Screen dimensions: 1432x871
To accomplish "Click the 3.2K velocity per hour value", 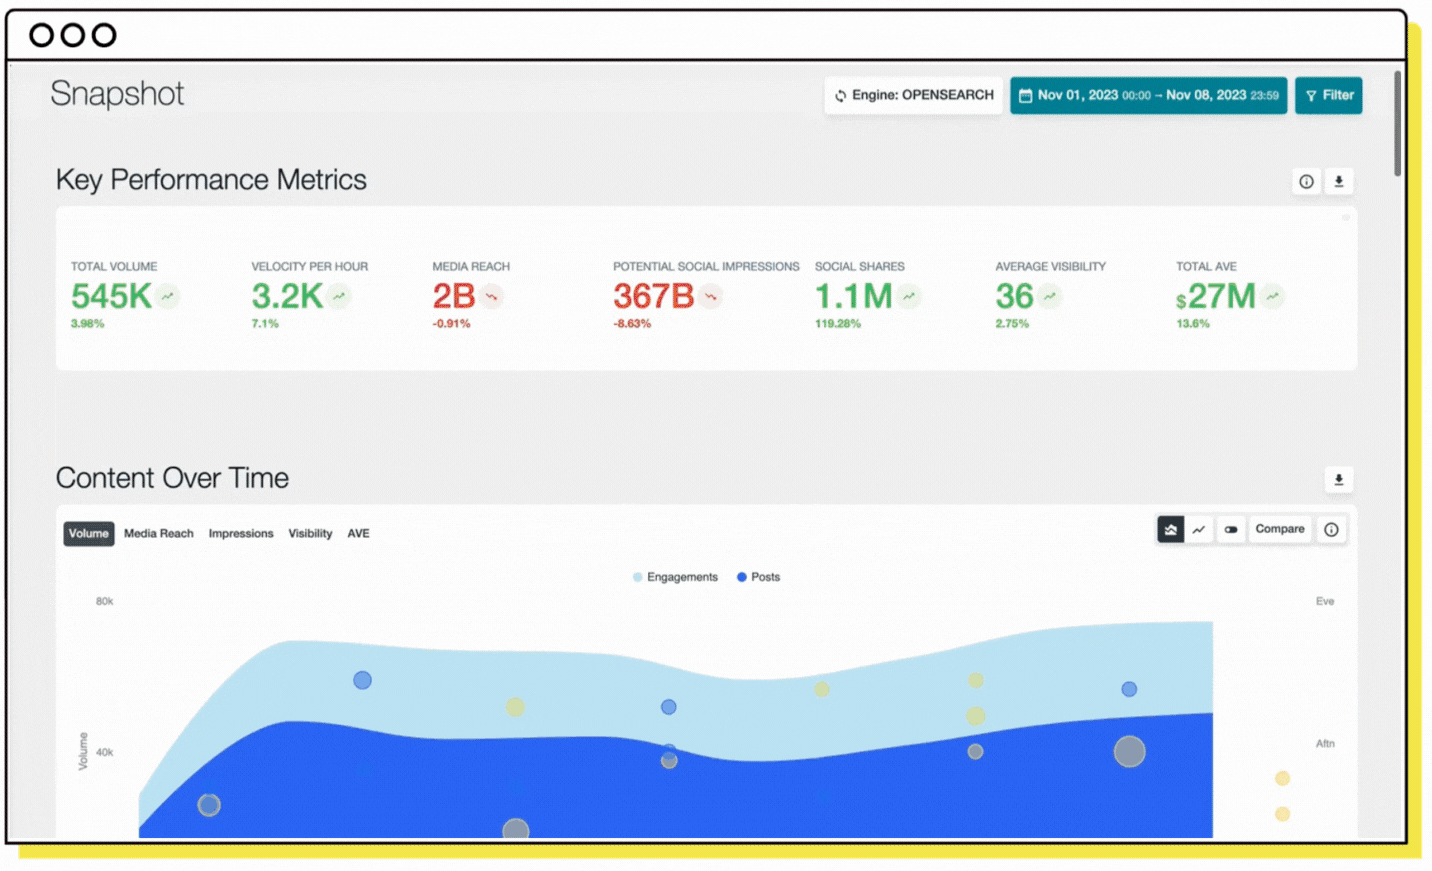I will point(287,296).
